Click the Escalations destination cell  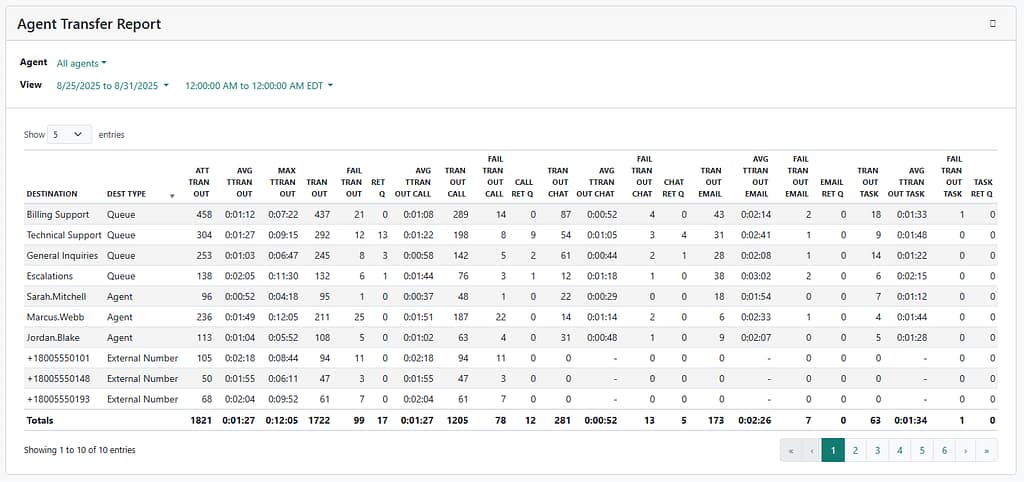pyautogui.click(x=50, y=276)
